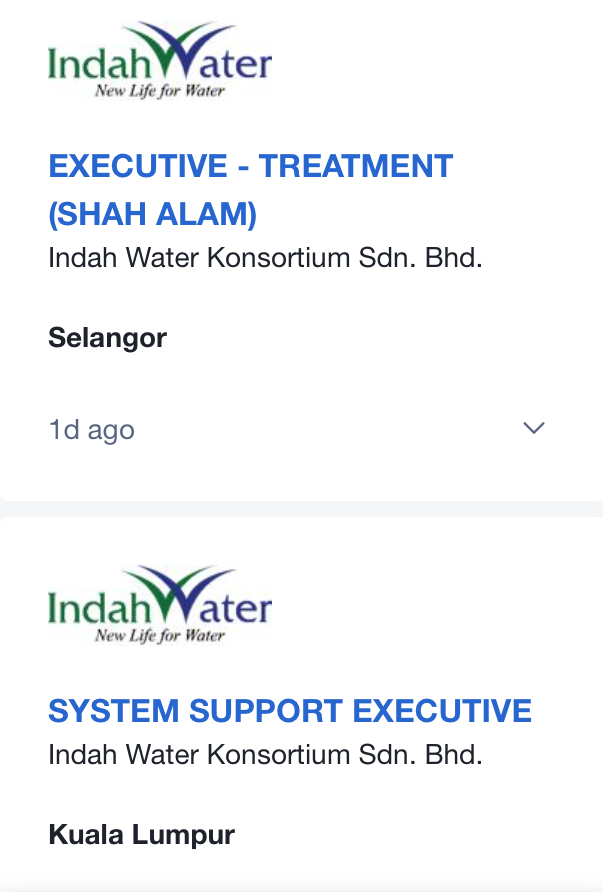Viewport: 603px width, 892px height.
Task: Click empty area right of Kuala Lumpur text
Action: pyautogui.click(x=420, y=834)
